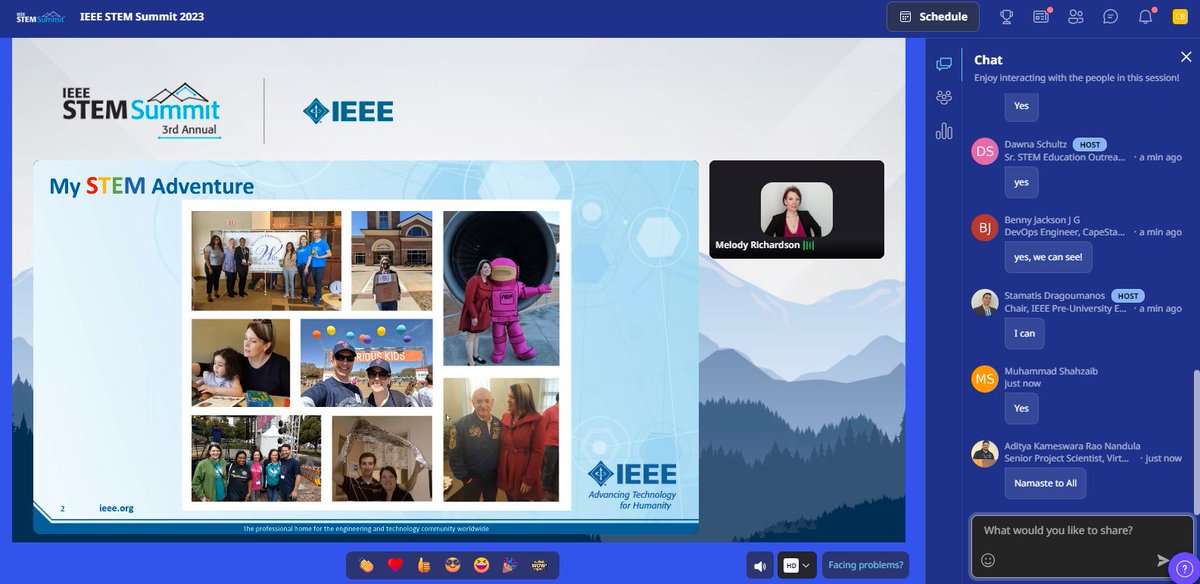
Task: Send the thumbs up reaction
Action: (x=424, y=566)
